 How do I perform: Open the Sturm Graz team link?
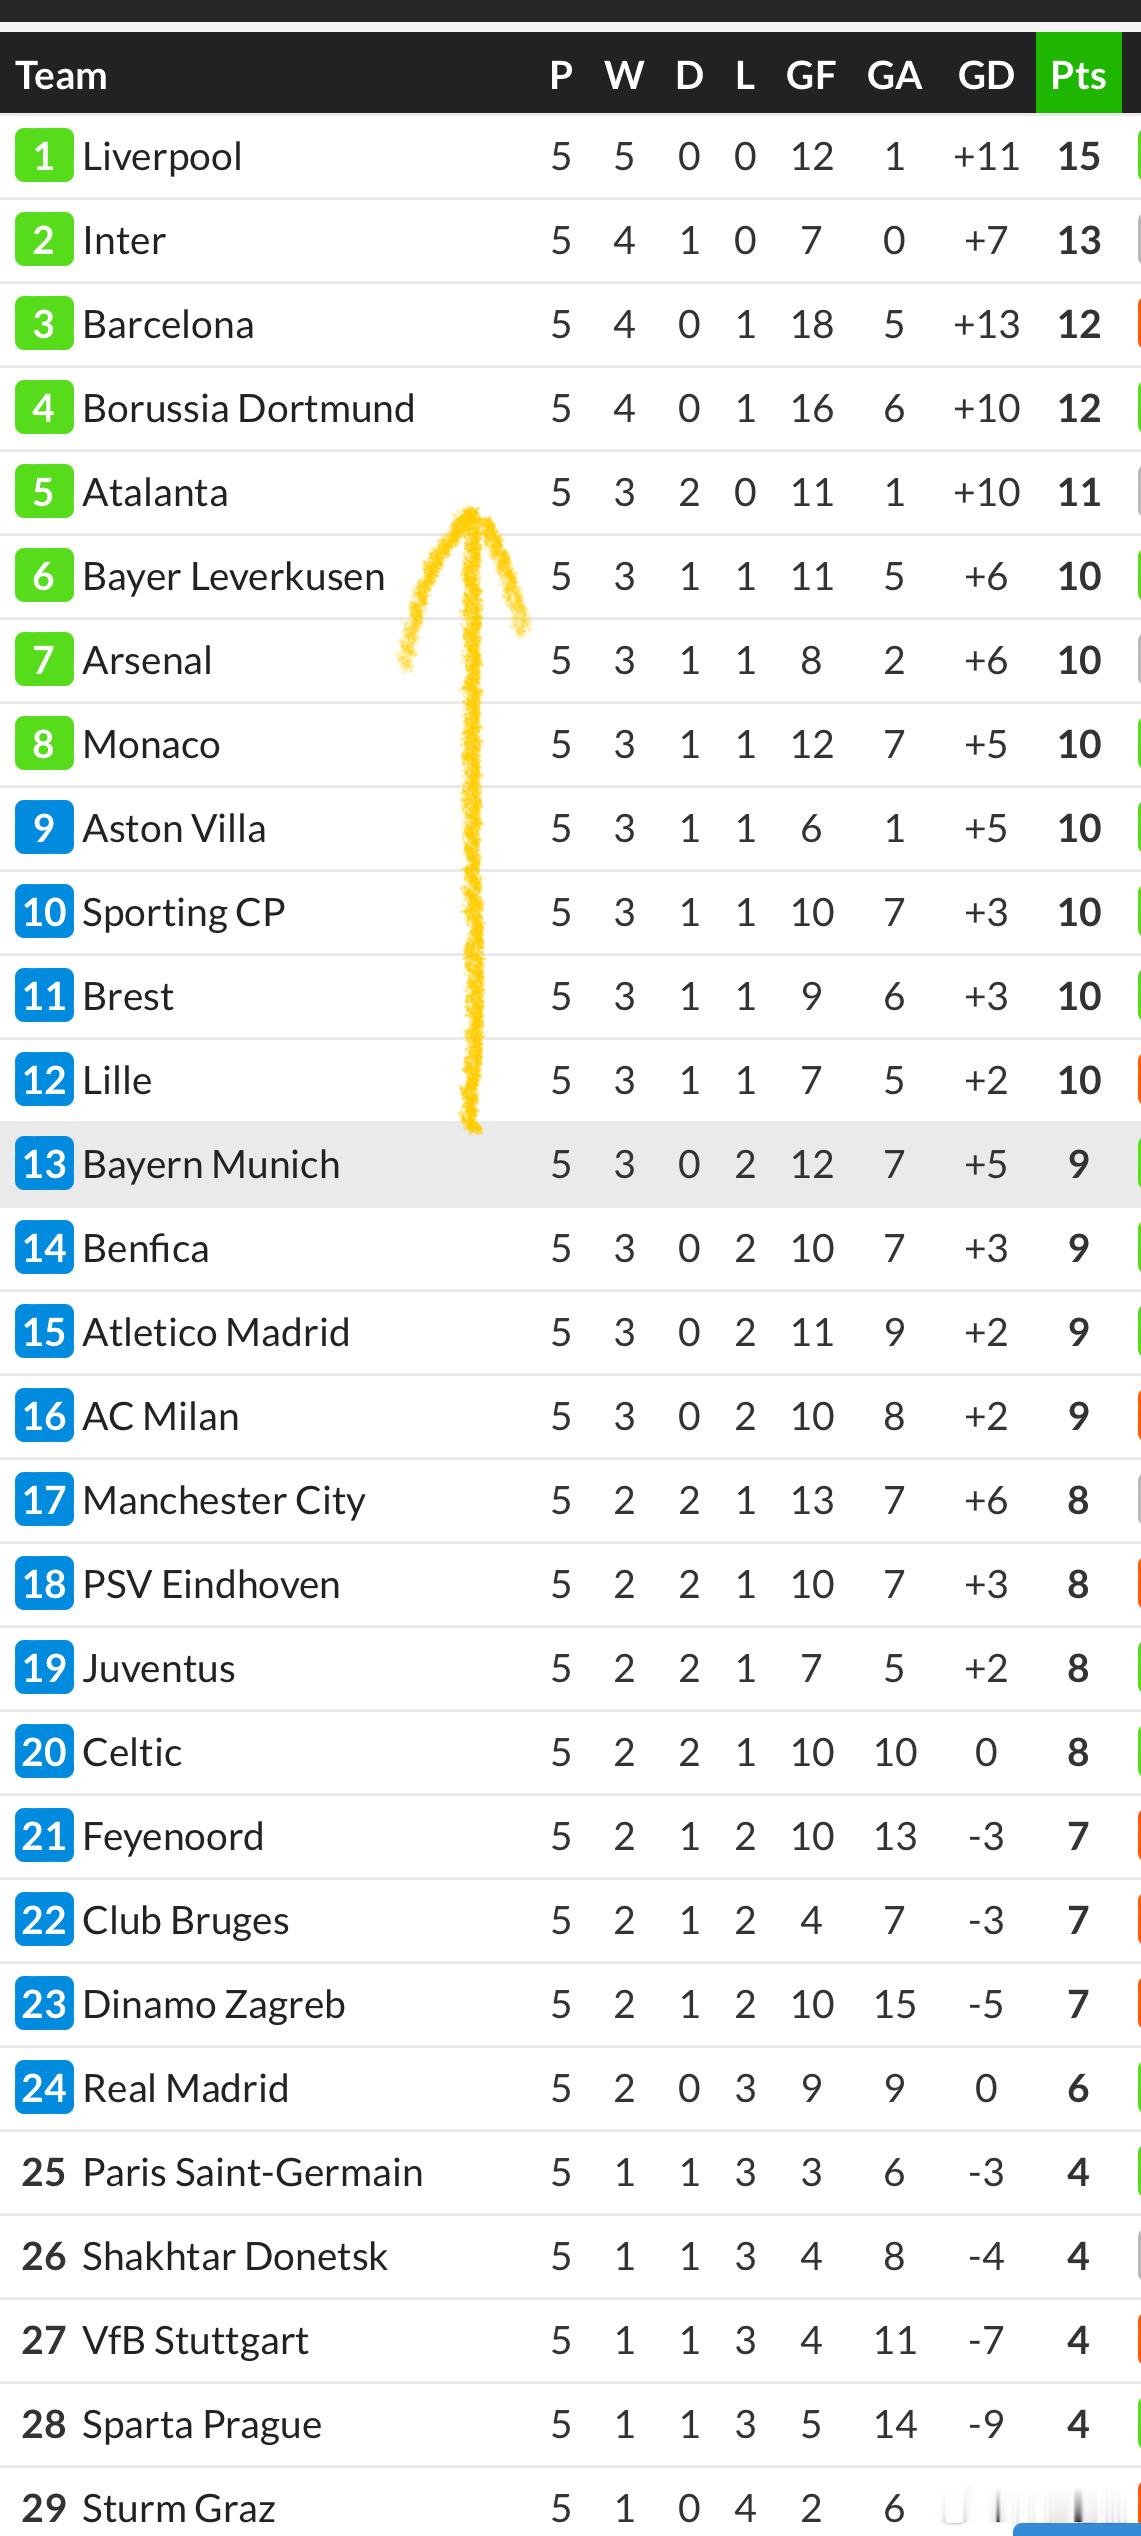[178, 2509]
